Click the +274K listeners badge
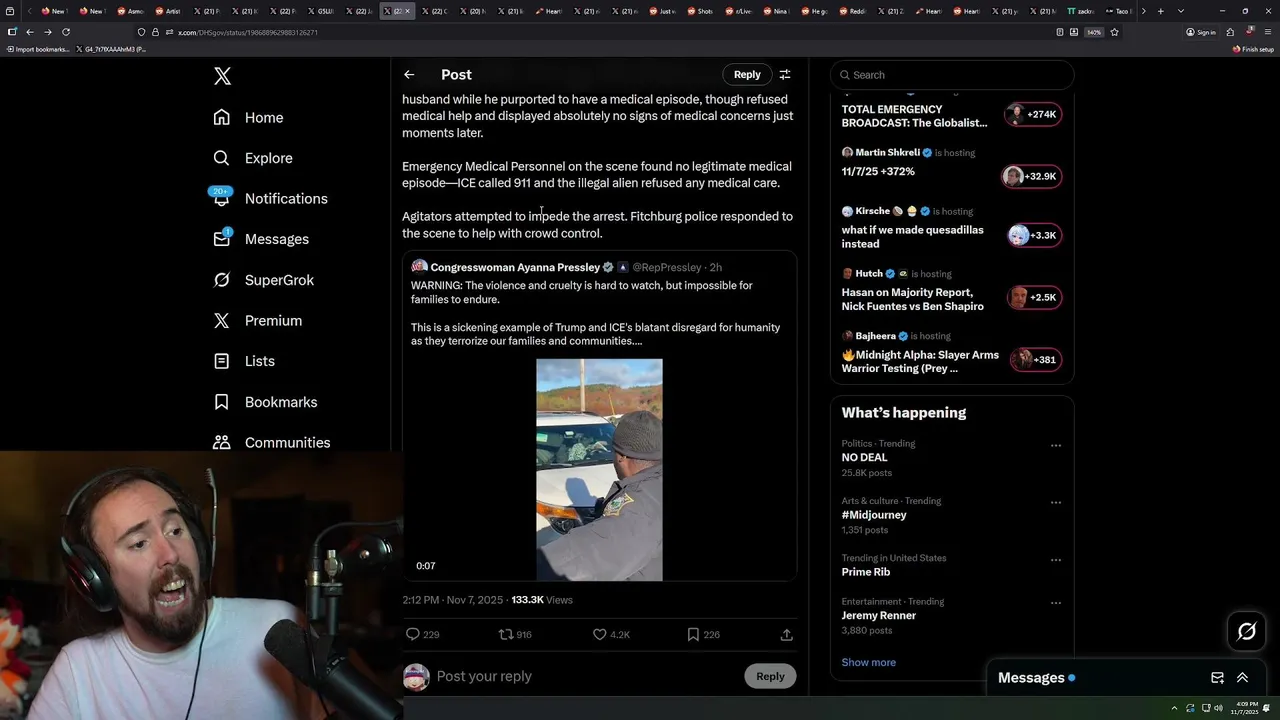The image size is (1280, 720). point(1033,114)
